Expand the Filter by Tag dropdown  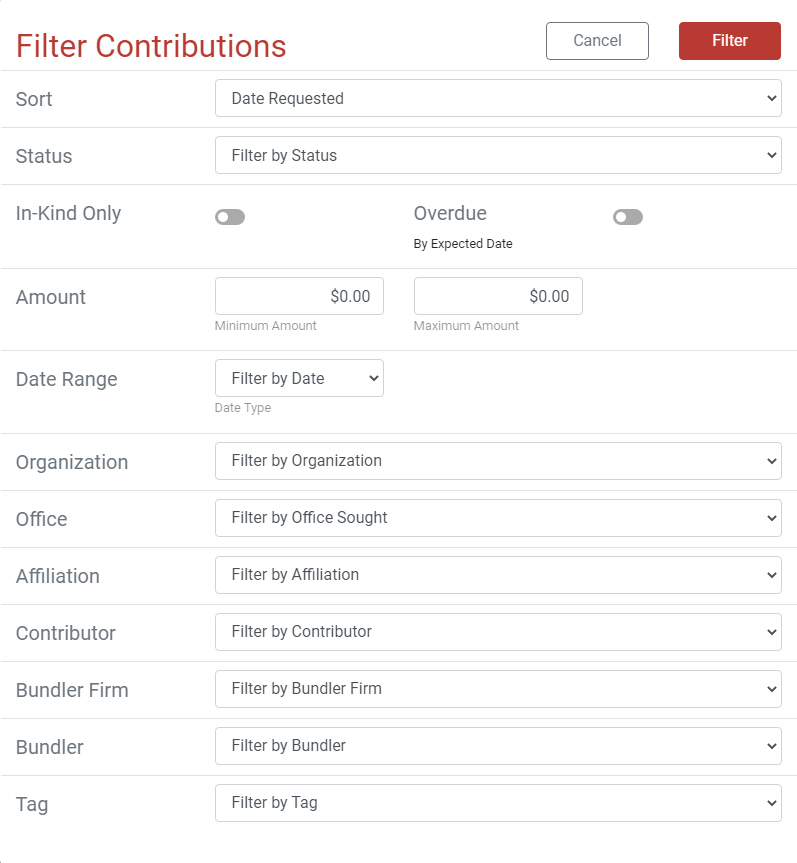(x=498, y=803)
